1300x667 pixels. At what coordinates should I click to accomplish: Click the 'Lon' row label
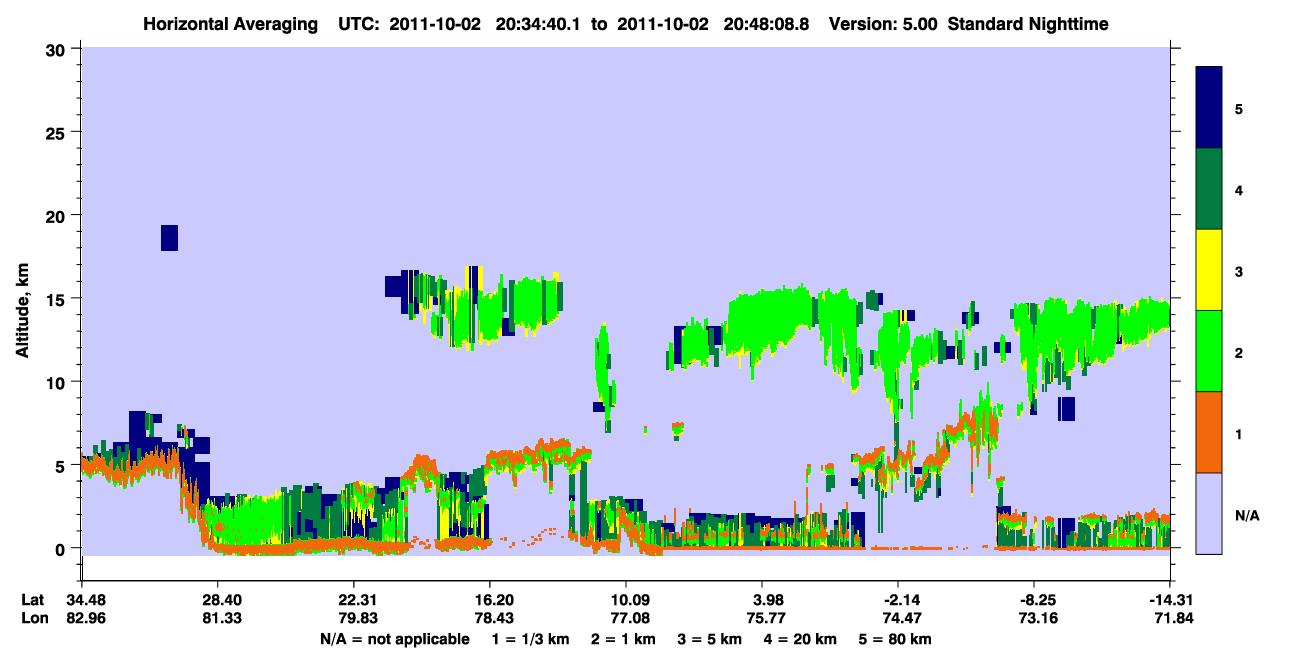(34, 617)
